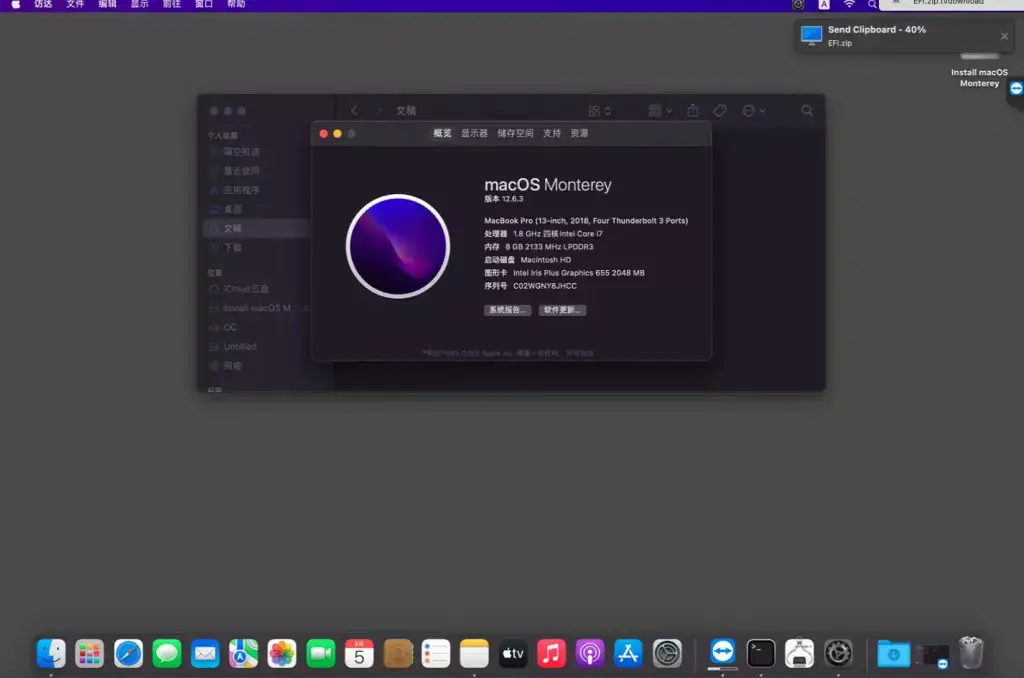
Task: Switch to the 支持 tab
Action: 552,133
